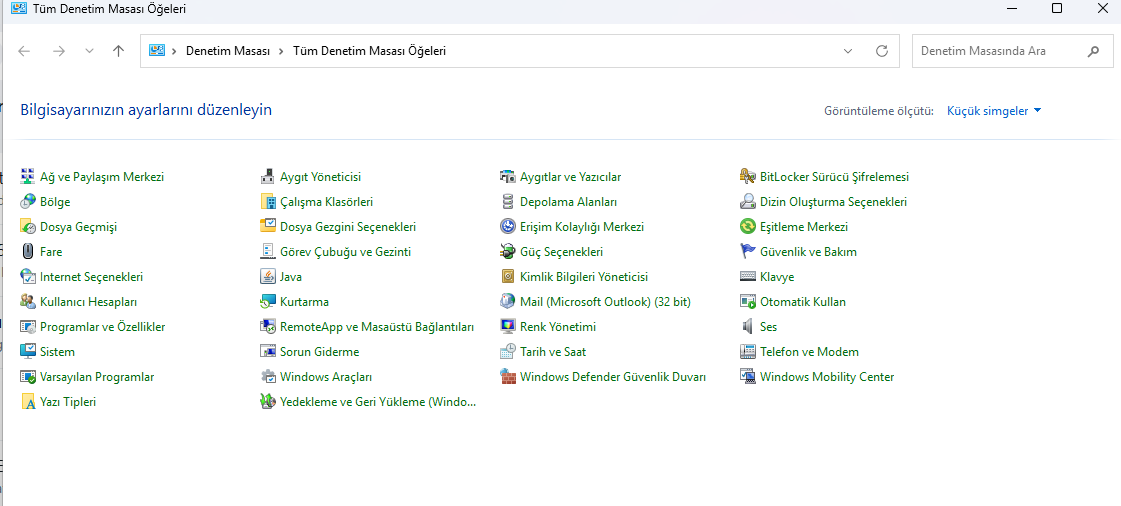Click Tüm Denetim Masası Öğeleri breadcrumb
The width and height of the screenshot is (1121, 506).
point(370,51)
